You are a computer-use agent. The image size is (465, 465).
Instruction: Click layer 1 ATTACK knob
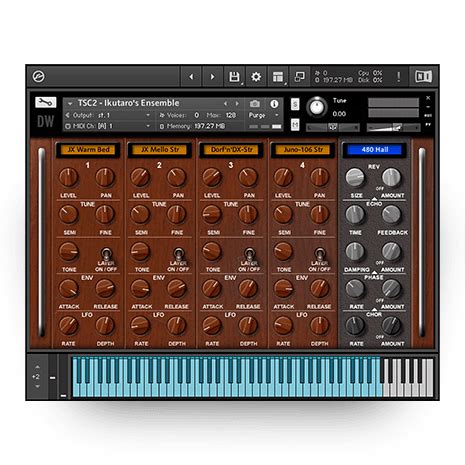[68, 288]
